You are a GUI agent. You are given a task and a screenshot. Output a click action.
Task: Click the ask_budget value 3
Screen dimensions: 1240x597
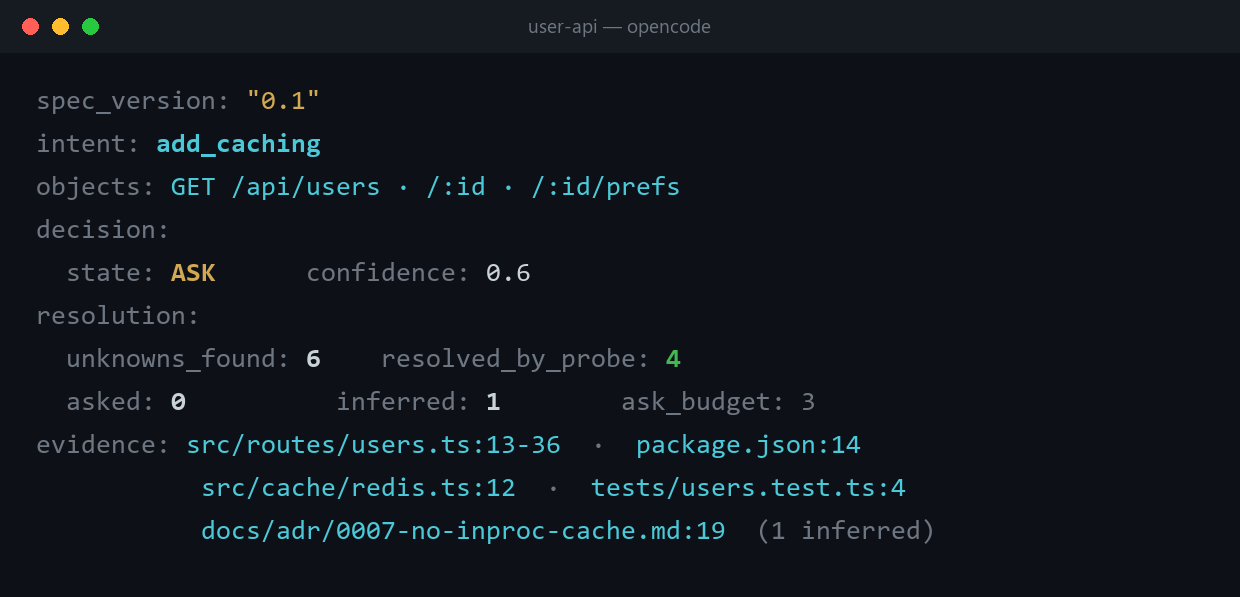point(808,402)
